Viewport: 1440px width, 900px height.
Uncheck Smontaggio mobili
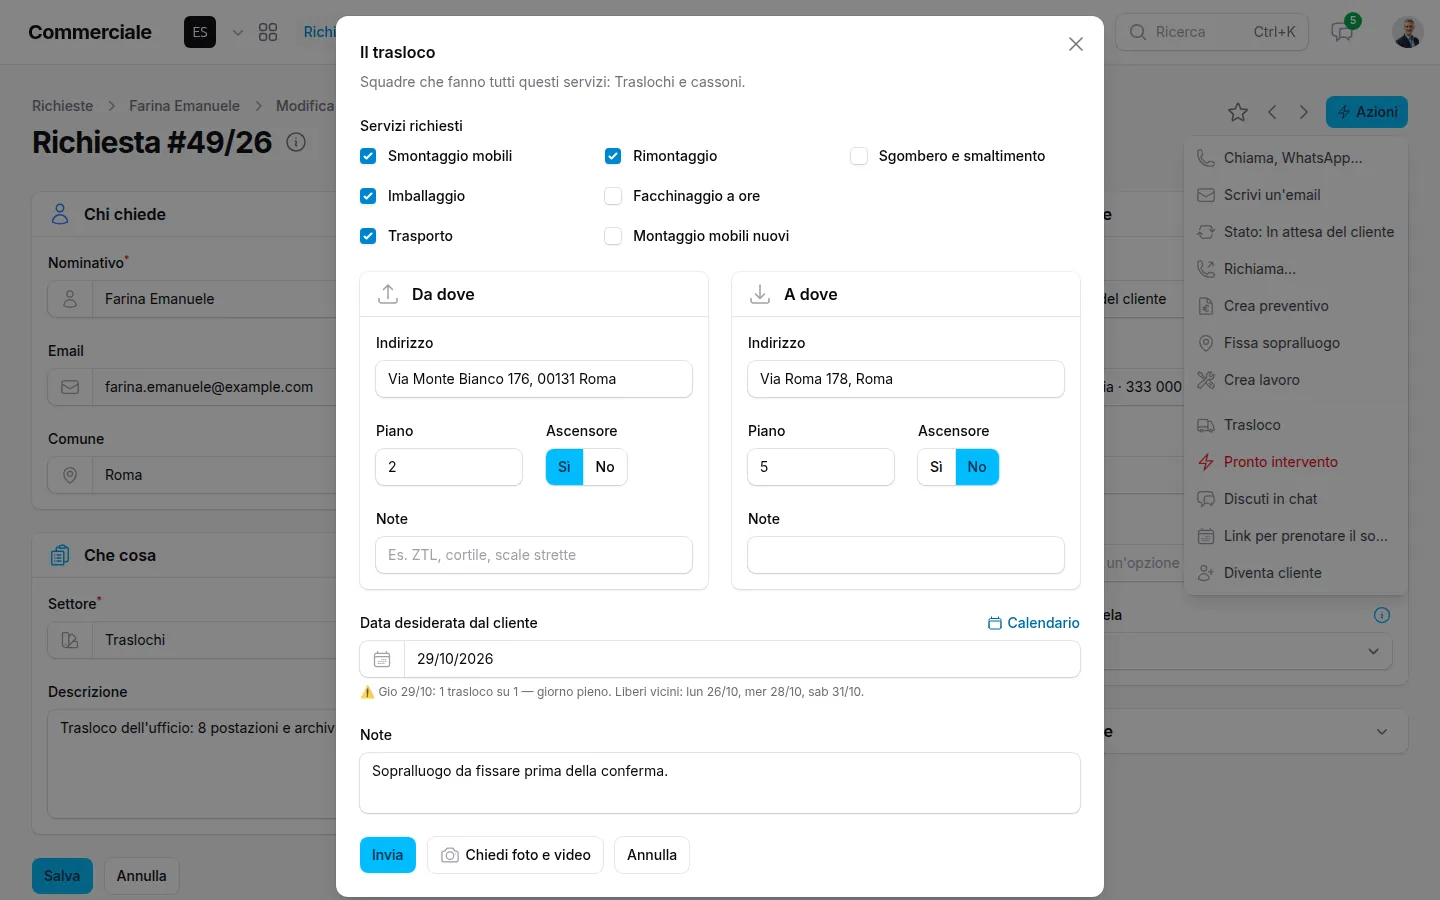tap(368, 156)
